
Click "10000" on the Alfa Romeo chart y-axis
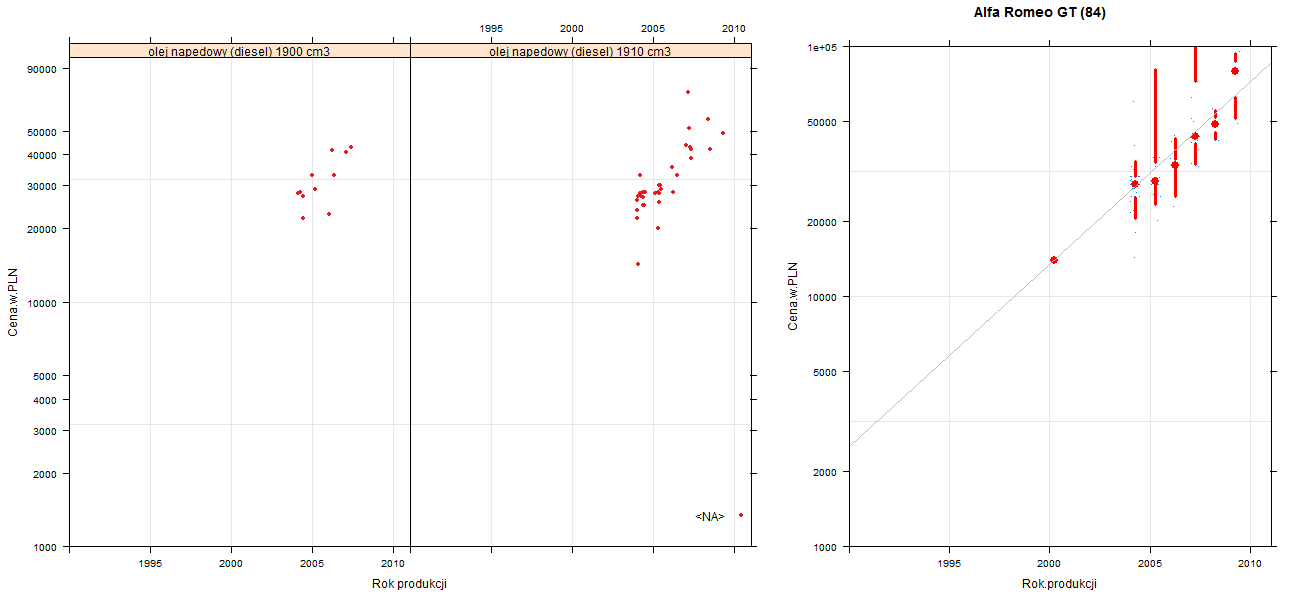[823, 297]
